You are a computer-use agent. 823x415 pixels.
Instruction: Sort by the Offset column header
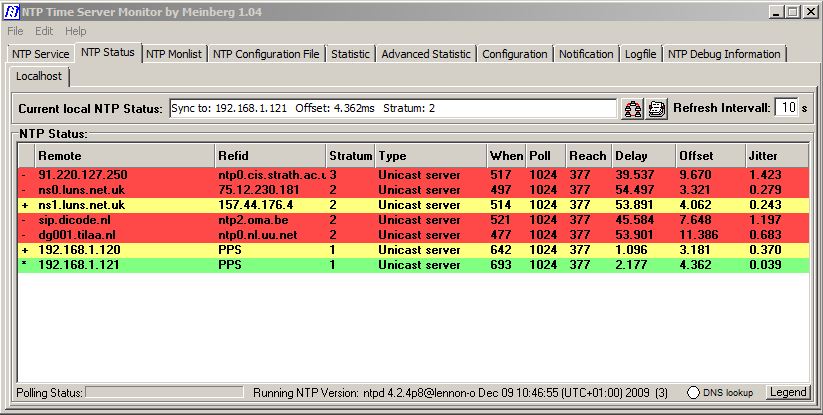[x=711, y=156]
